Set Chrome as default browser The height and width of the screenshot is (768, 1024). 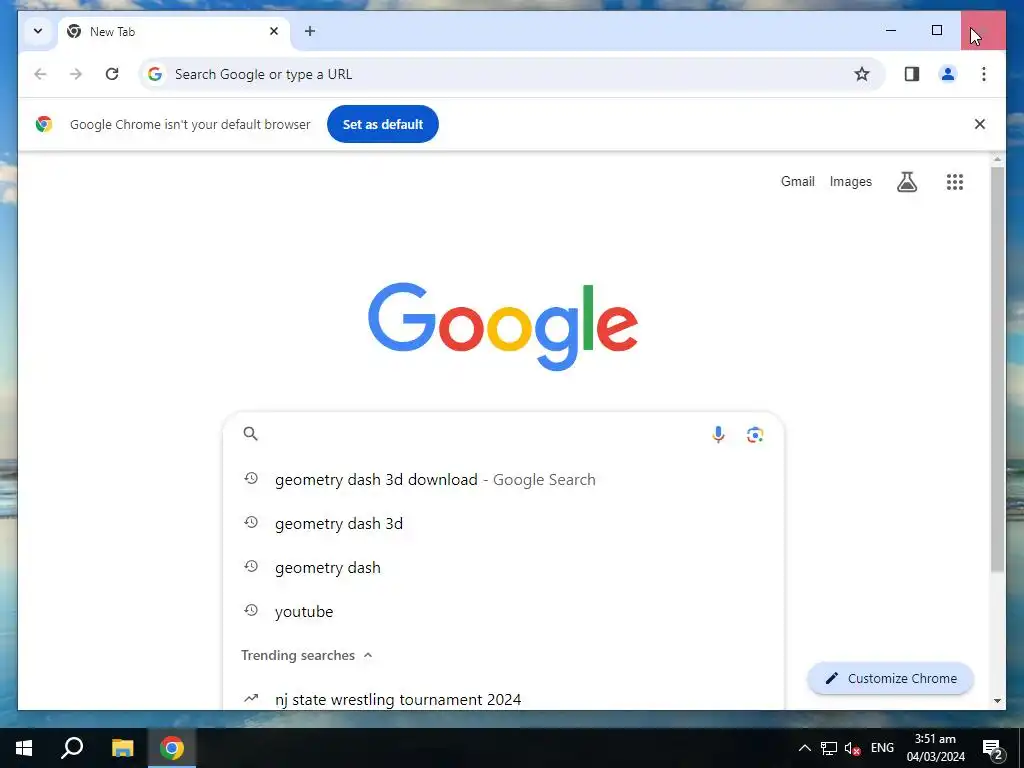click(x=383, y=124)
